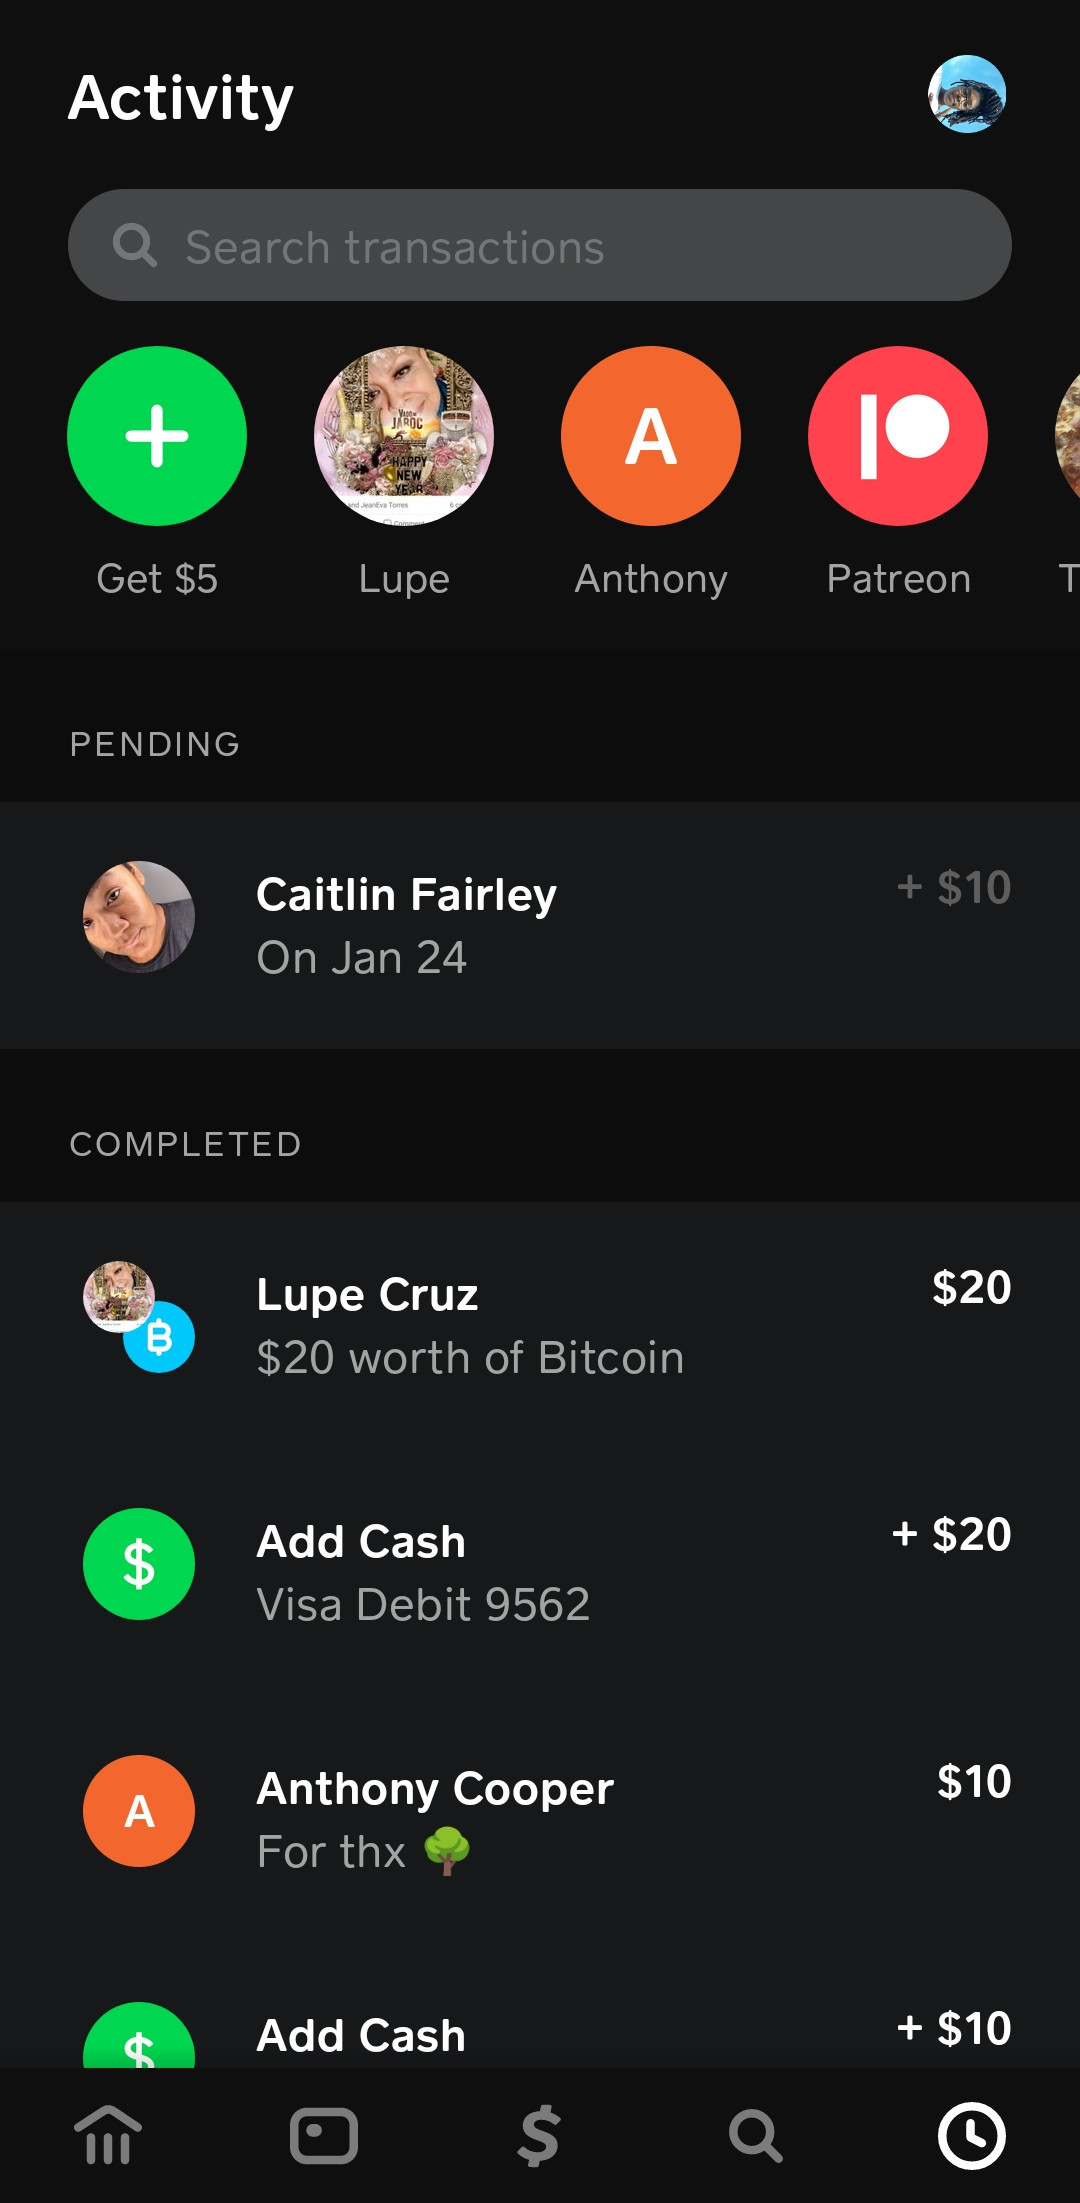Open the profile avatar in the header
Viewport: 1080px width, 2203px height.
967,94
